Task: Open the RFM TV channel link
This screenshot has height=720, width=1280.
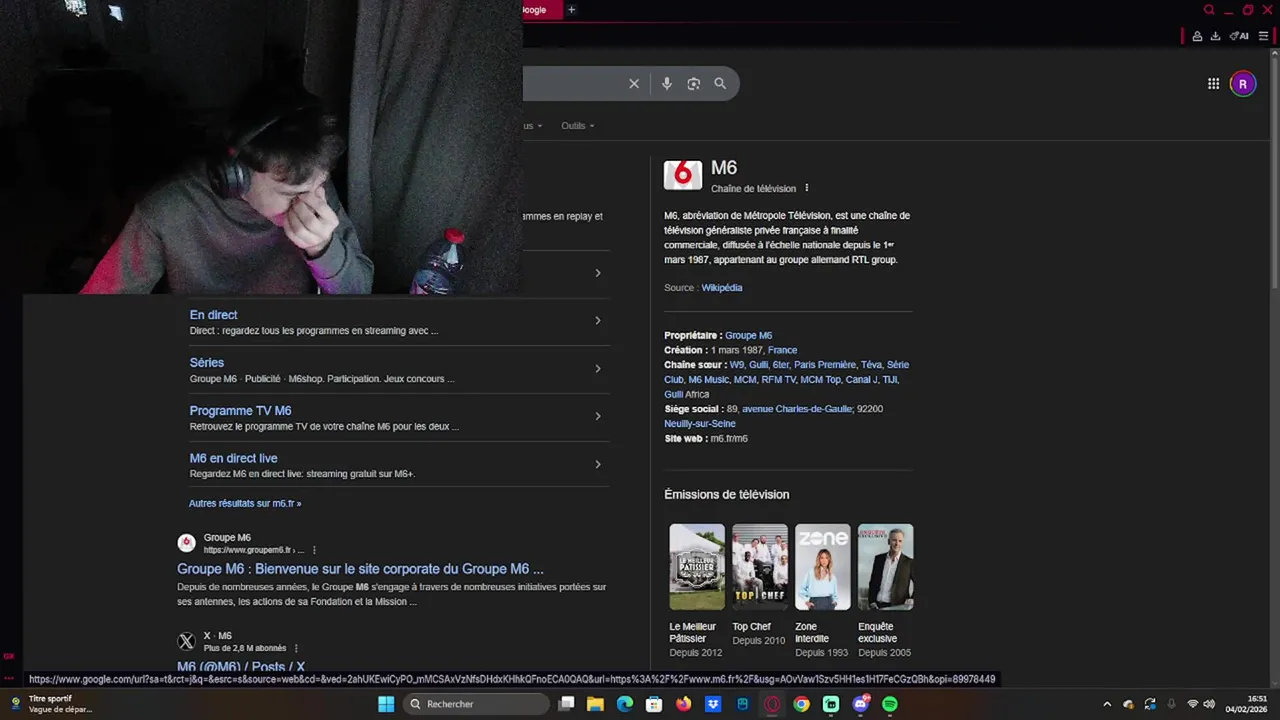Action: [778, 380]
